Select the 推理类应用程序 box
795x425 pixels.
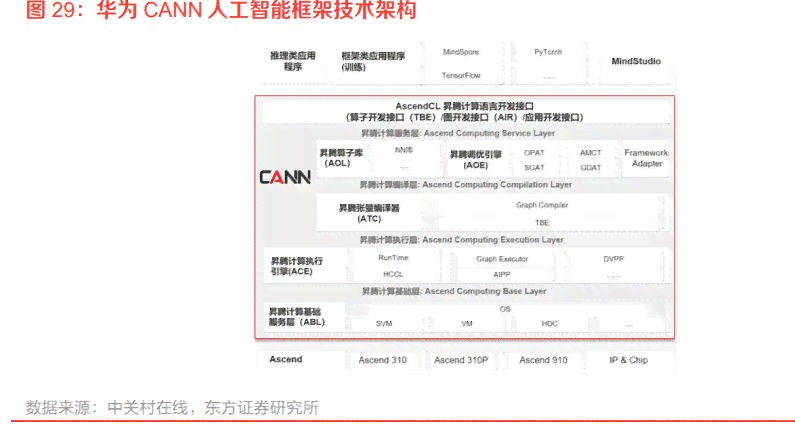click(x=293, y=61)
